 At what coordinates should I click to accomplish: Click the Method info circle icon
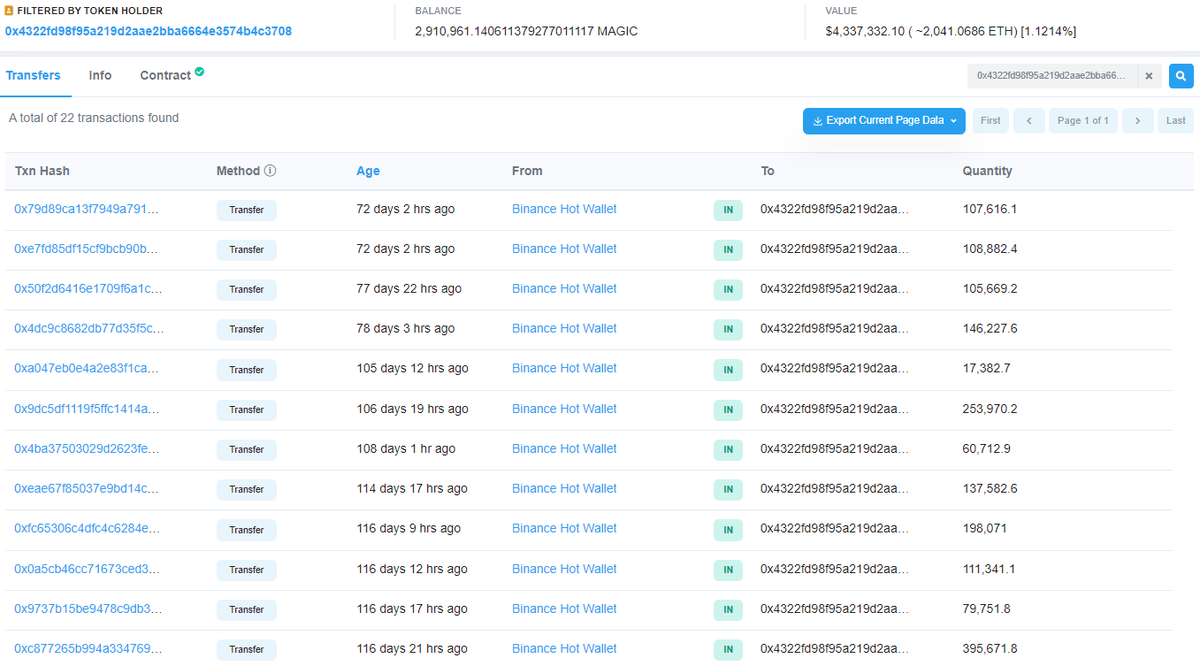coord(270,171)
